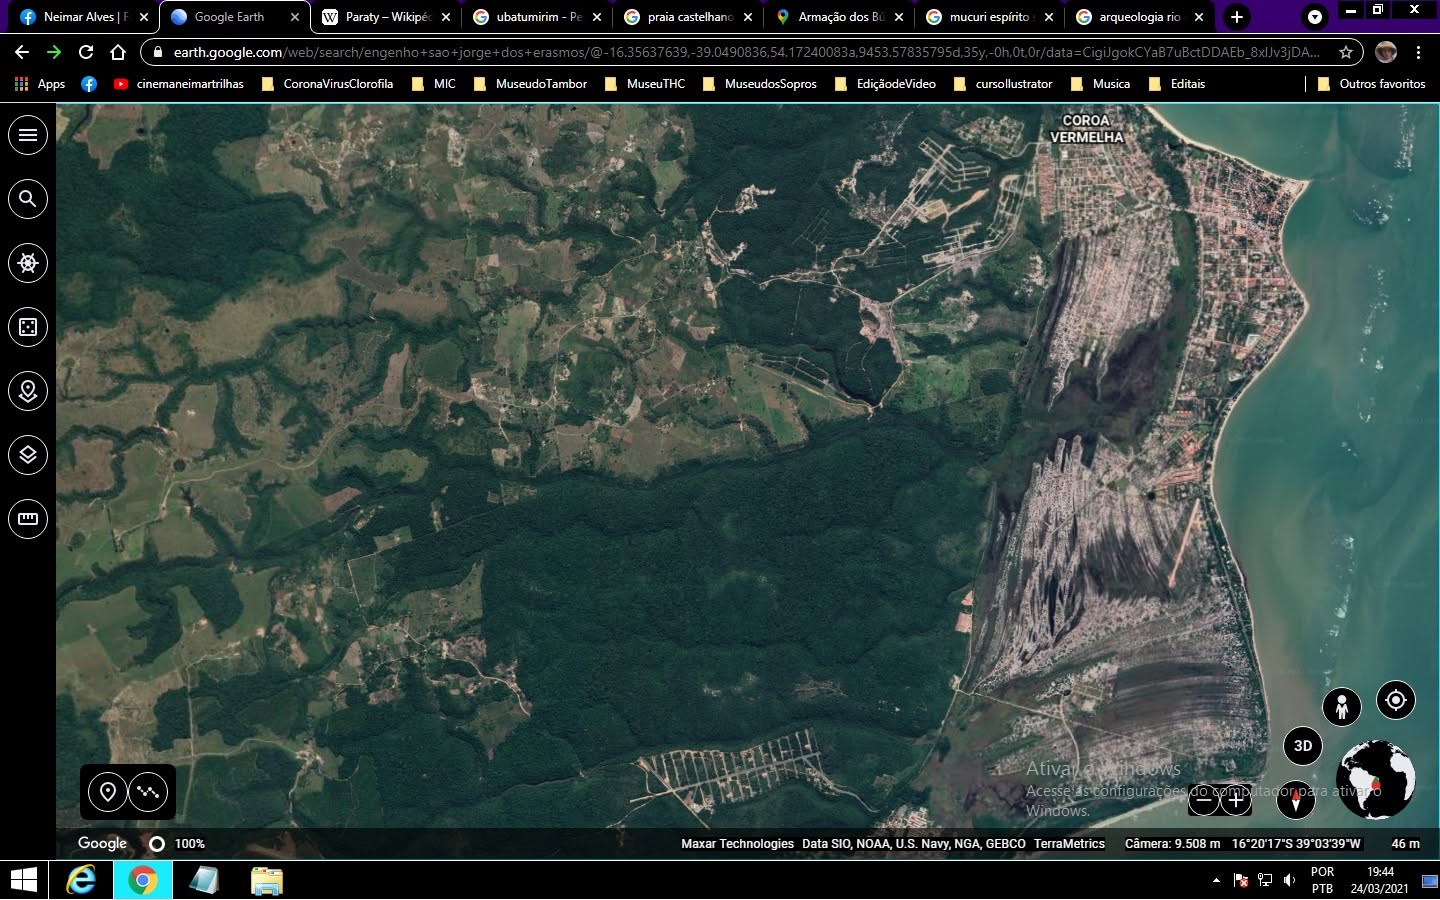Click the taskbar volume speaker icon
The image size is (1440, 900).
click(x=1290, y=880)
